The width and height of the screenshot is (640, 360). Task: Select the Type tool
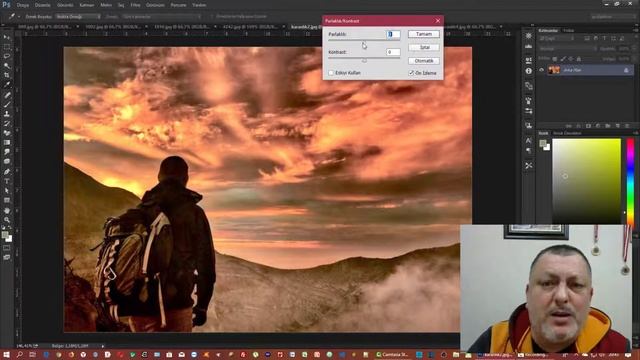(7, 181)
